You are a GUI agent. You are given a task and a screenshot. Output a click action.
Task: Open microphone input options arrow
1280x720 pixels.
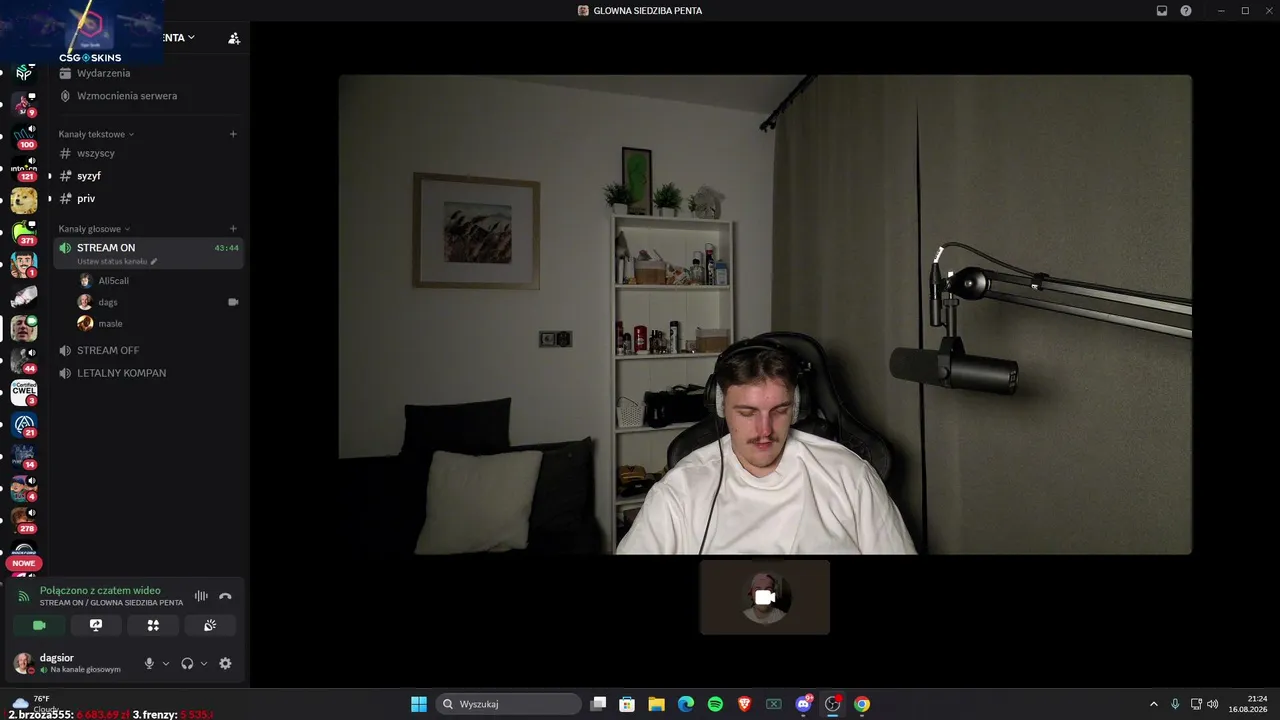(166, 663)
